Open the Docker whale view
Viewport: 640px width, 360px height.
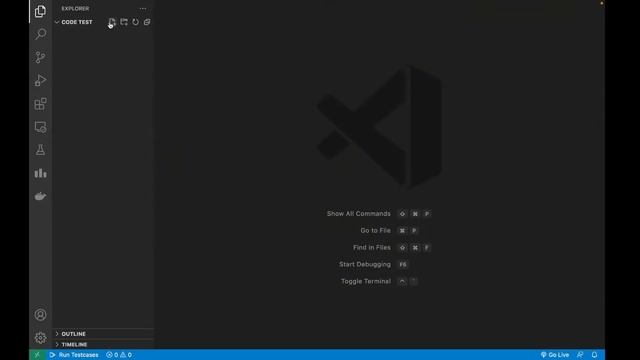pos(40,196)
